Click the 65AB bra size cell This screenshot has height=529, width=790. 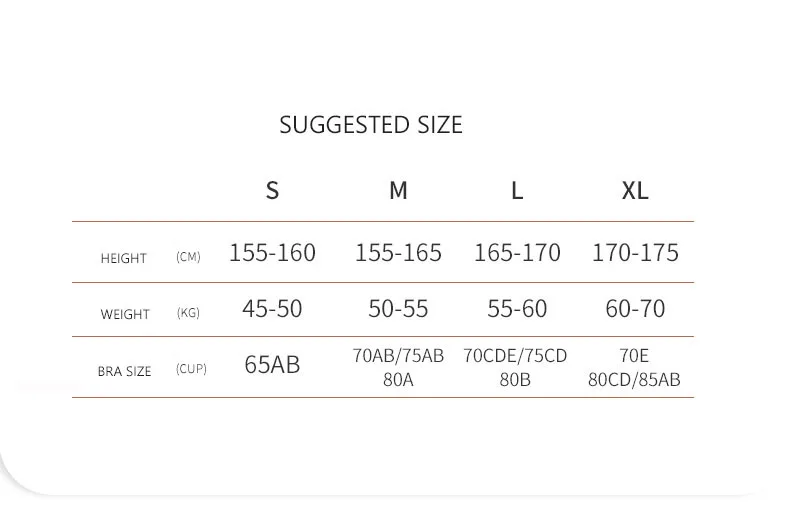pos(272,365)
